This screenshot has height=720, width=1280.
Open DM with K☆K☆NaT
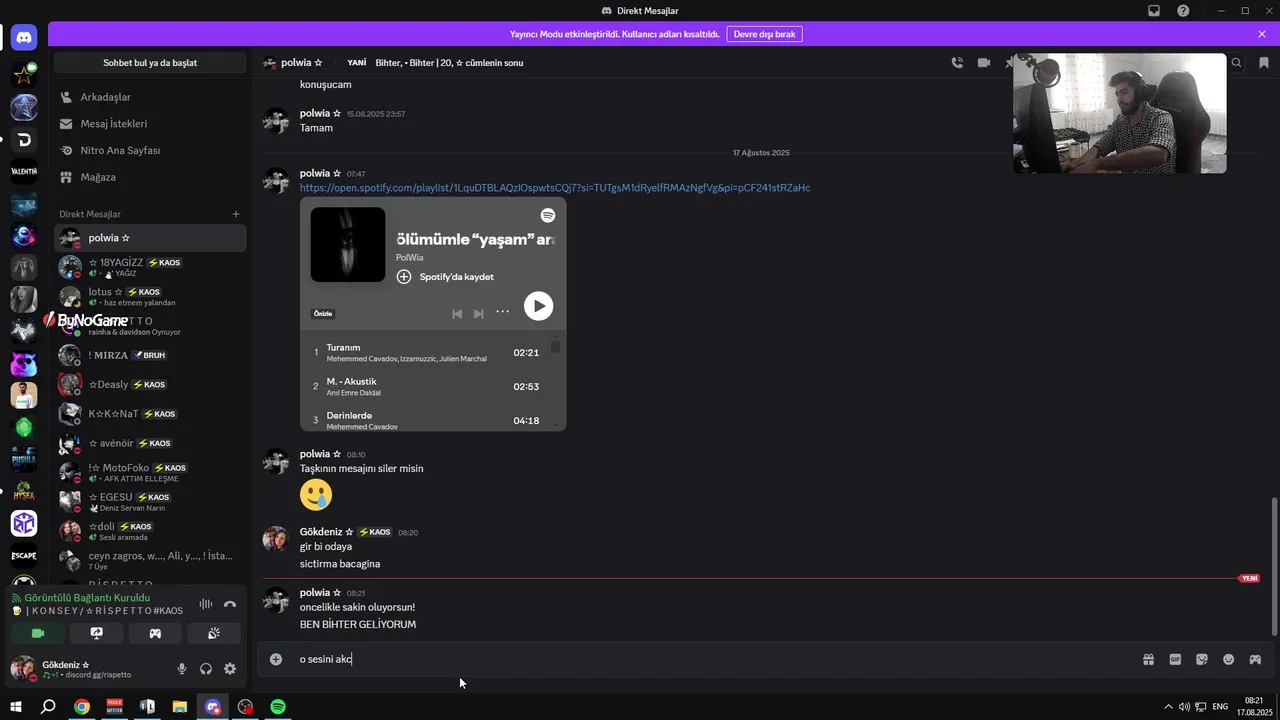click(150, 414)
